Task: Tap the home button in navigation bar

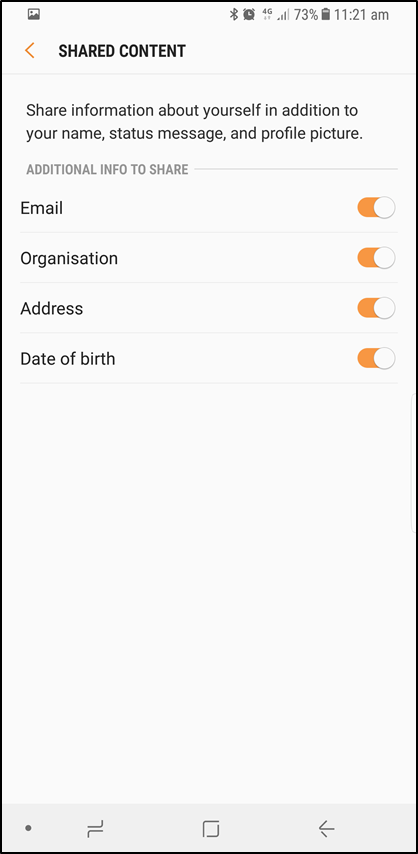Action: [x=210, y=829]
